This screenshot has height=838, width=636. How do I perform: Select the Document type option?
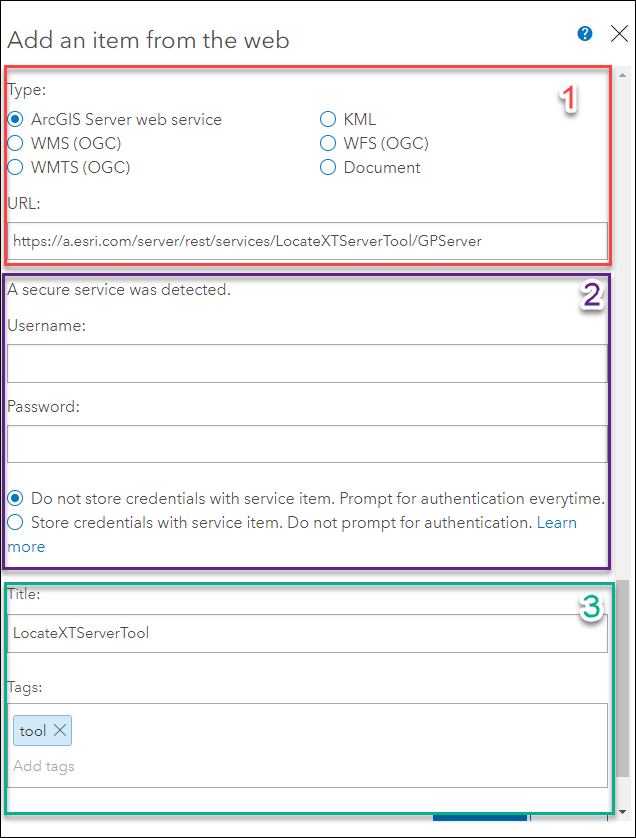point(328,167)
